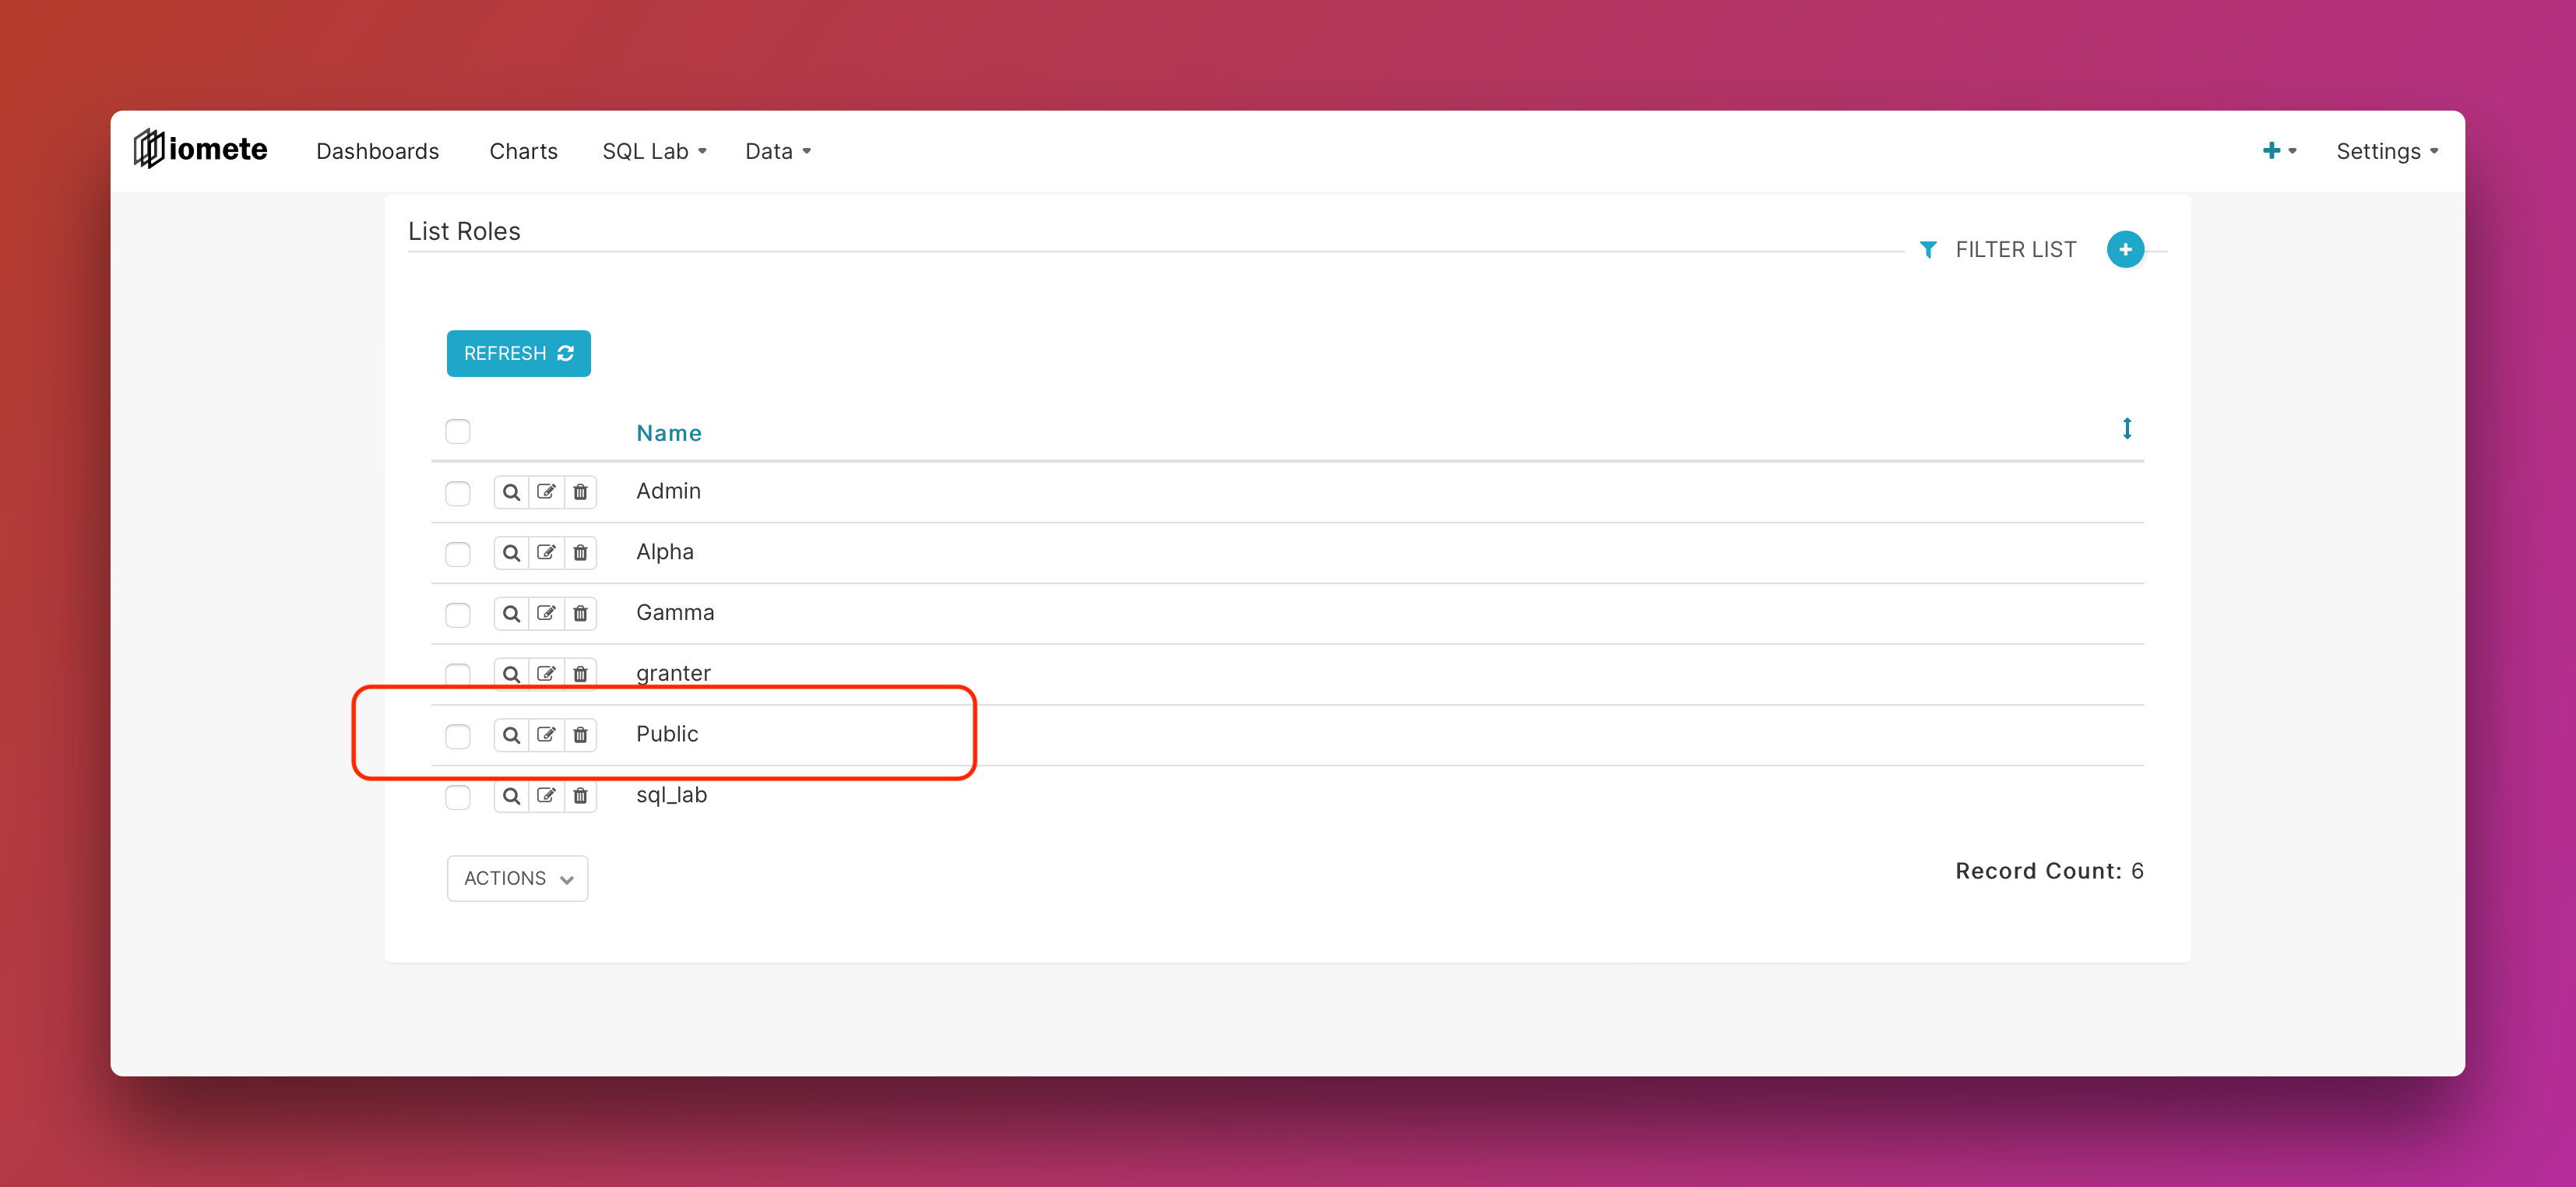
Task: Open the SQL Lab dropdown menu
Action: (x=654, y=151)
